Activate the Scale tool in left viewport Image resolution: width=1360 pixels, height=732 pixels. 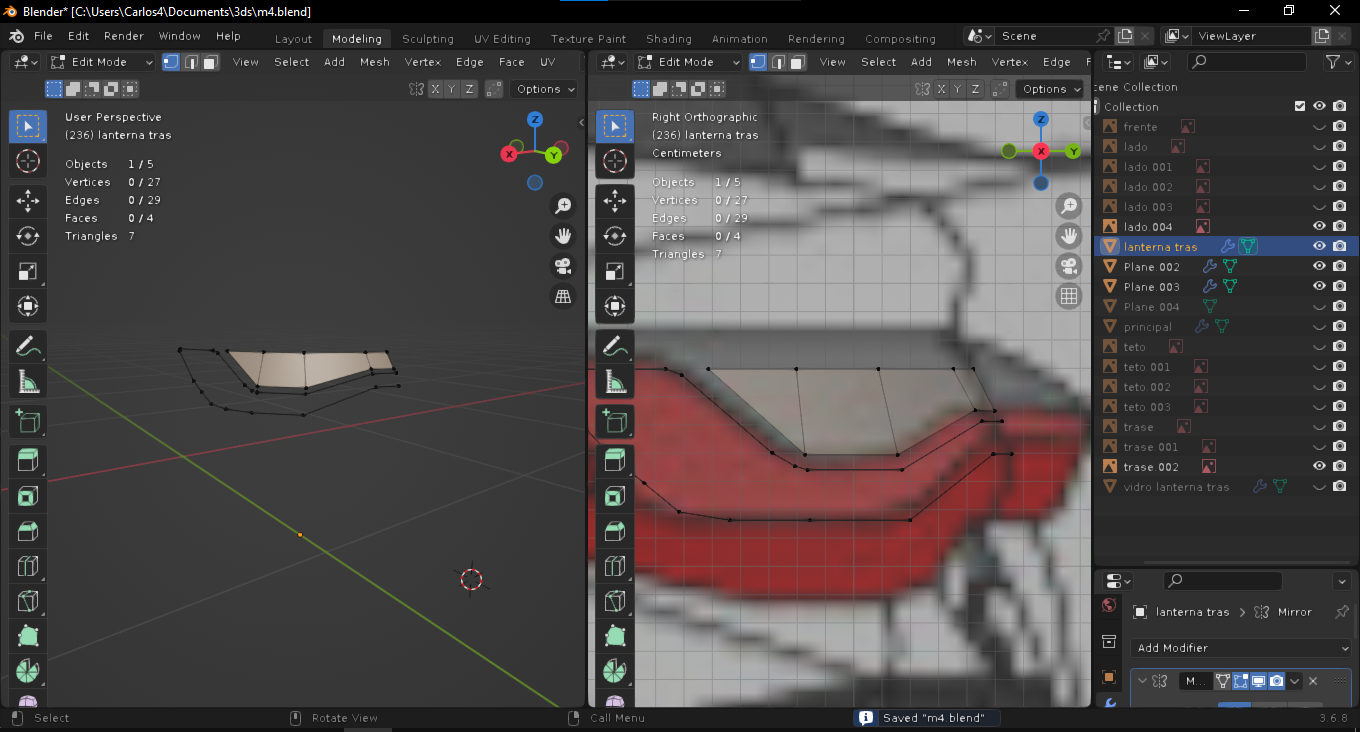tap(28, 271)
